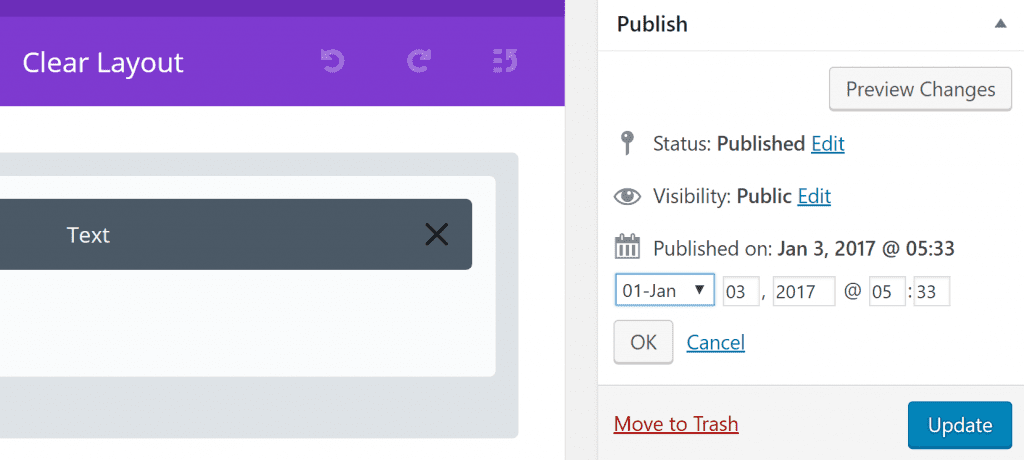Image resolution: width=1024 pixels, height=460 pixels.
Task: Edit the Visibility setting
Action: coord(814,196)
